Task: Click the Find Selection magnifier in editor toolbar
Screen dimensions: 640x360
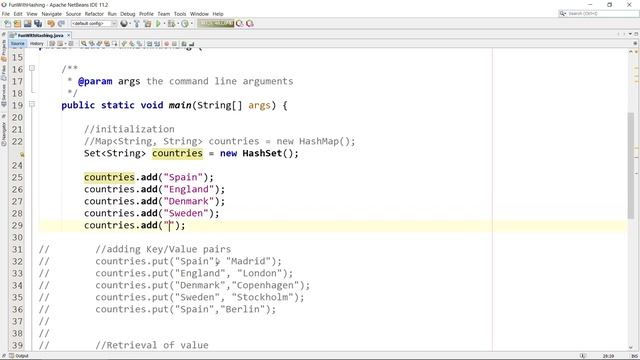Action: 84,43
